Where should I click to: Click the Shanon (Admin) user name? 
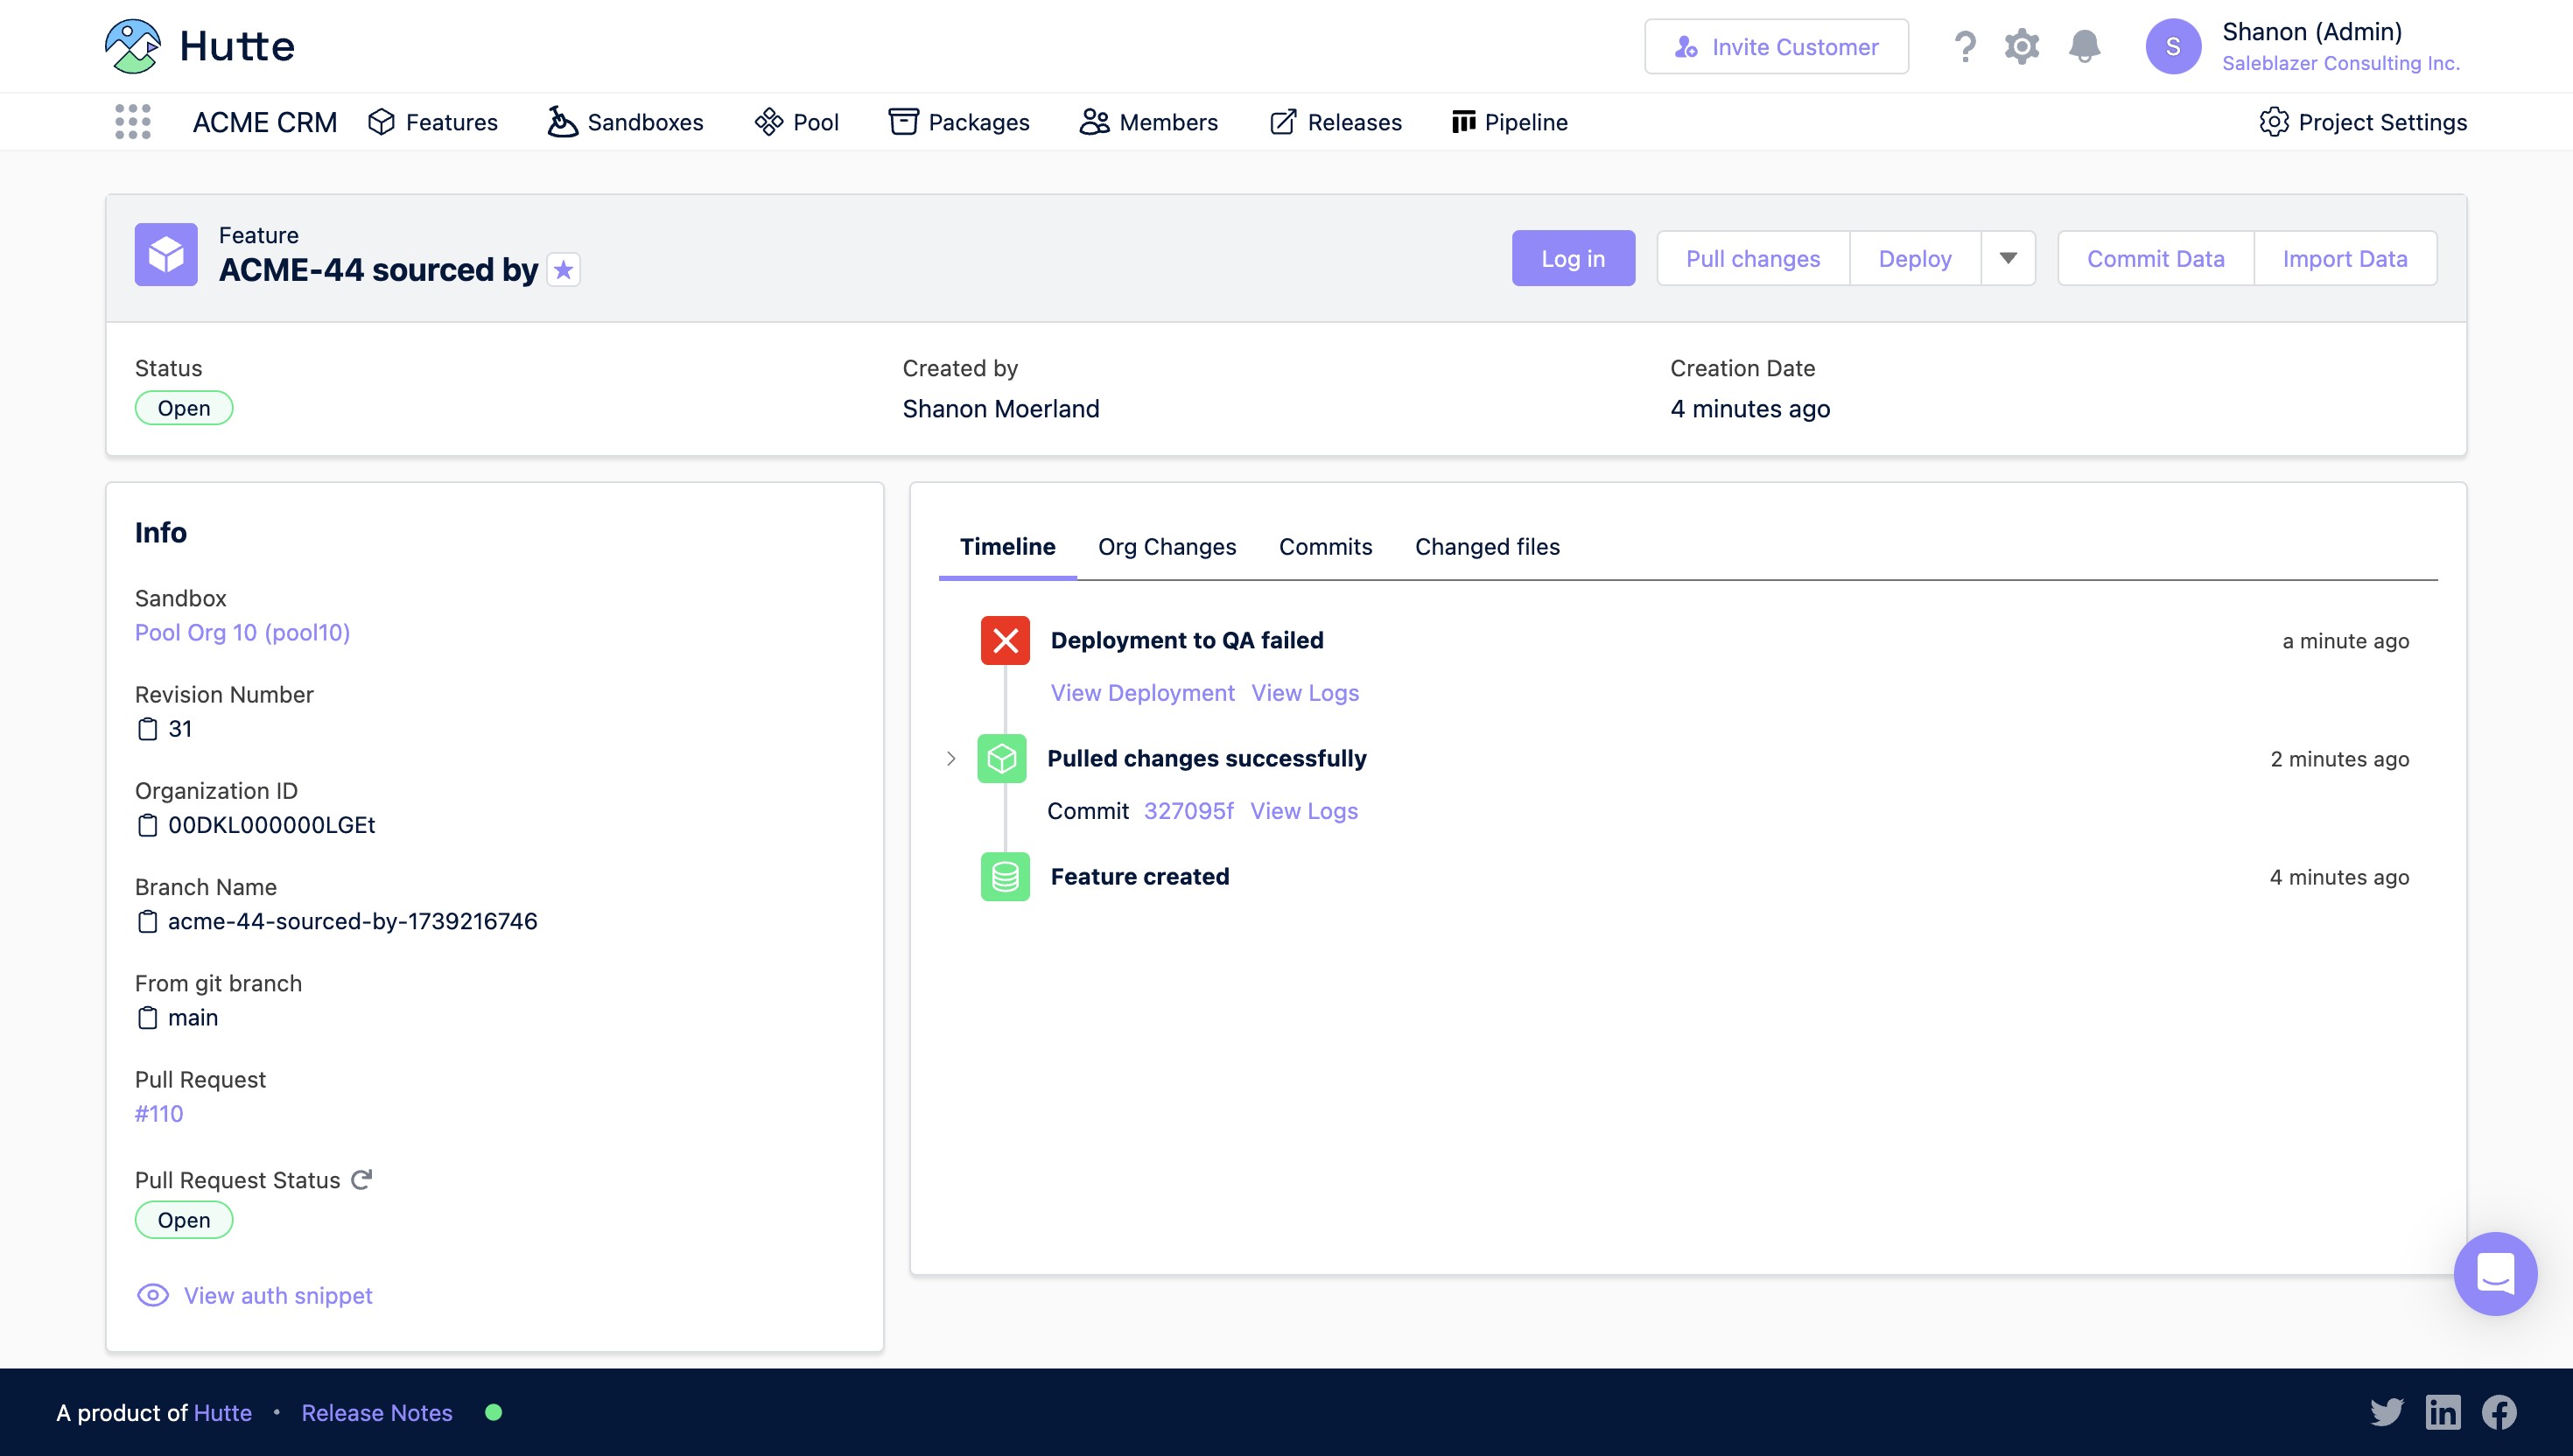click(2312, 32)
